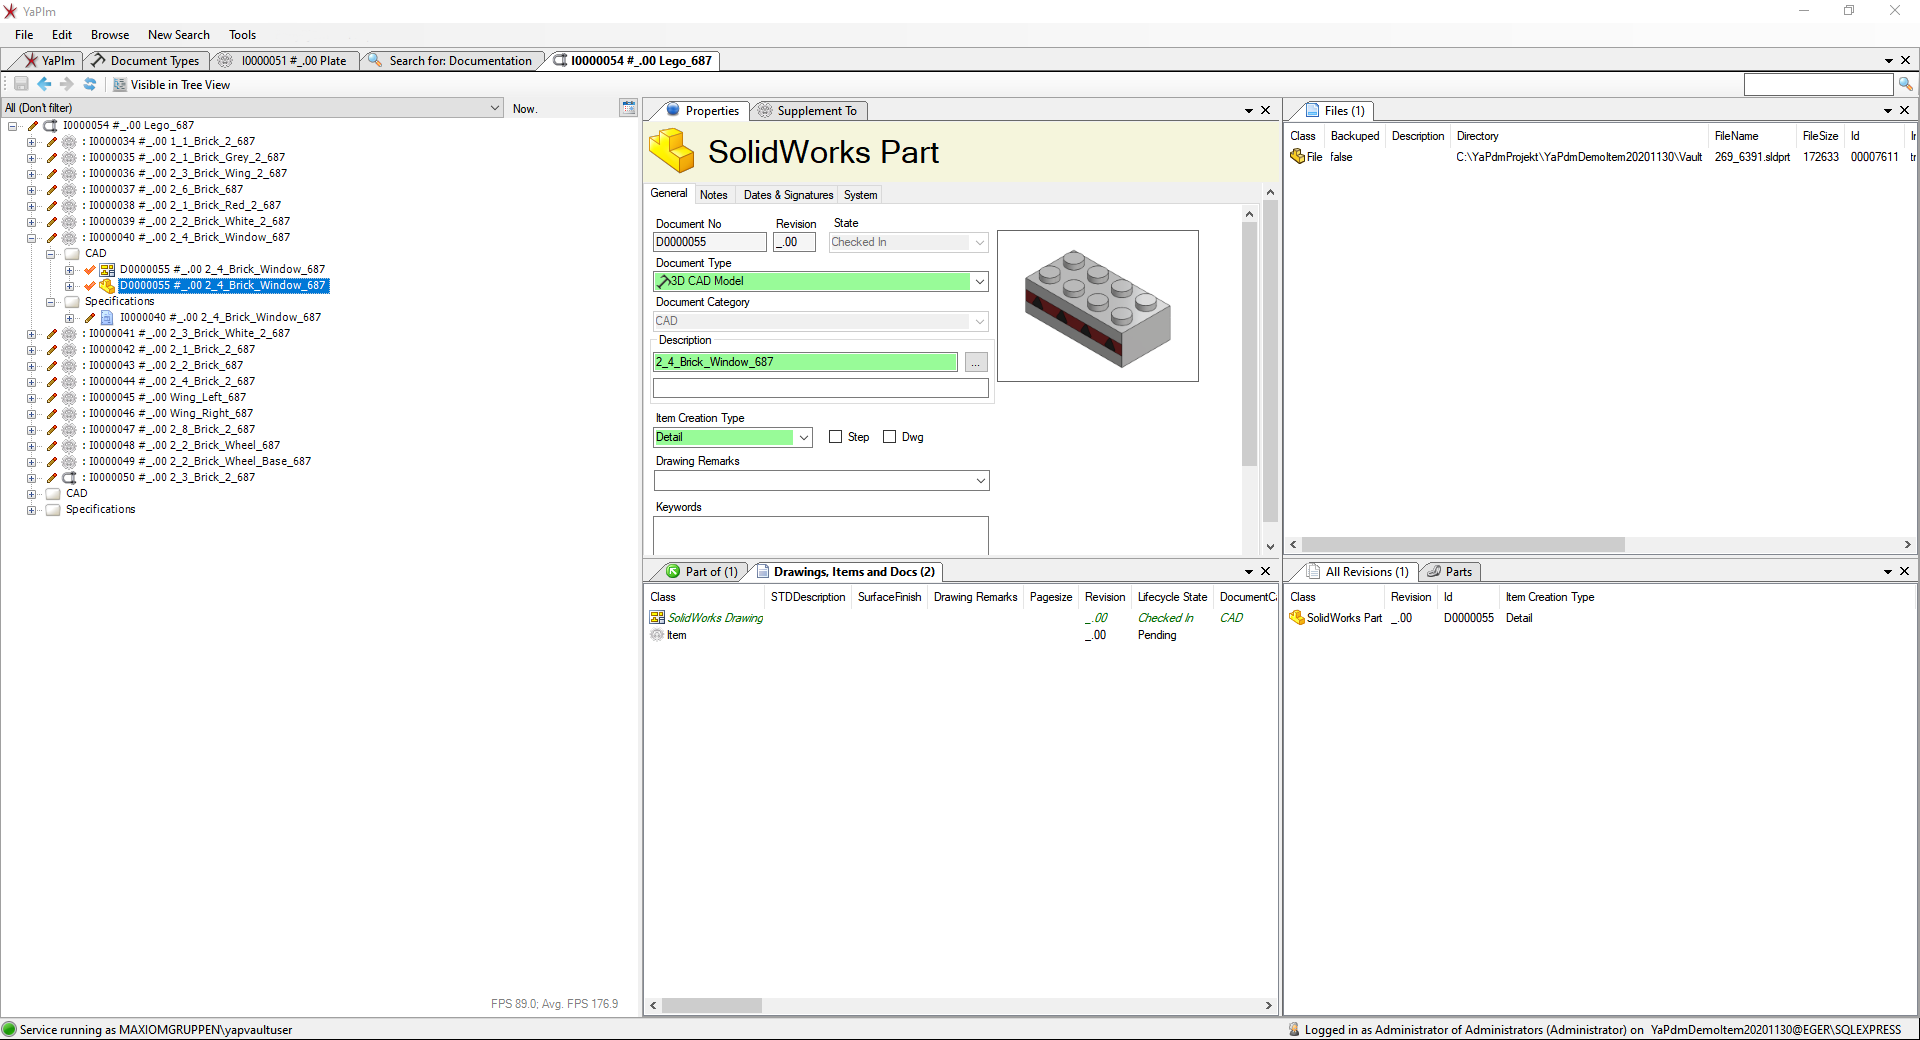The image size is (1920, 1040).
Task: Open the File menu
Action: tap(24, 35)
